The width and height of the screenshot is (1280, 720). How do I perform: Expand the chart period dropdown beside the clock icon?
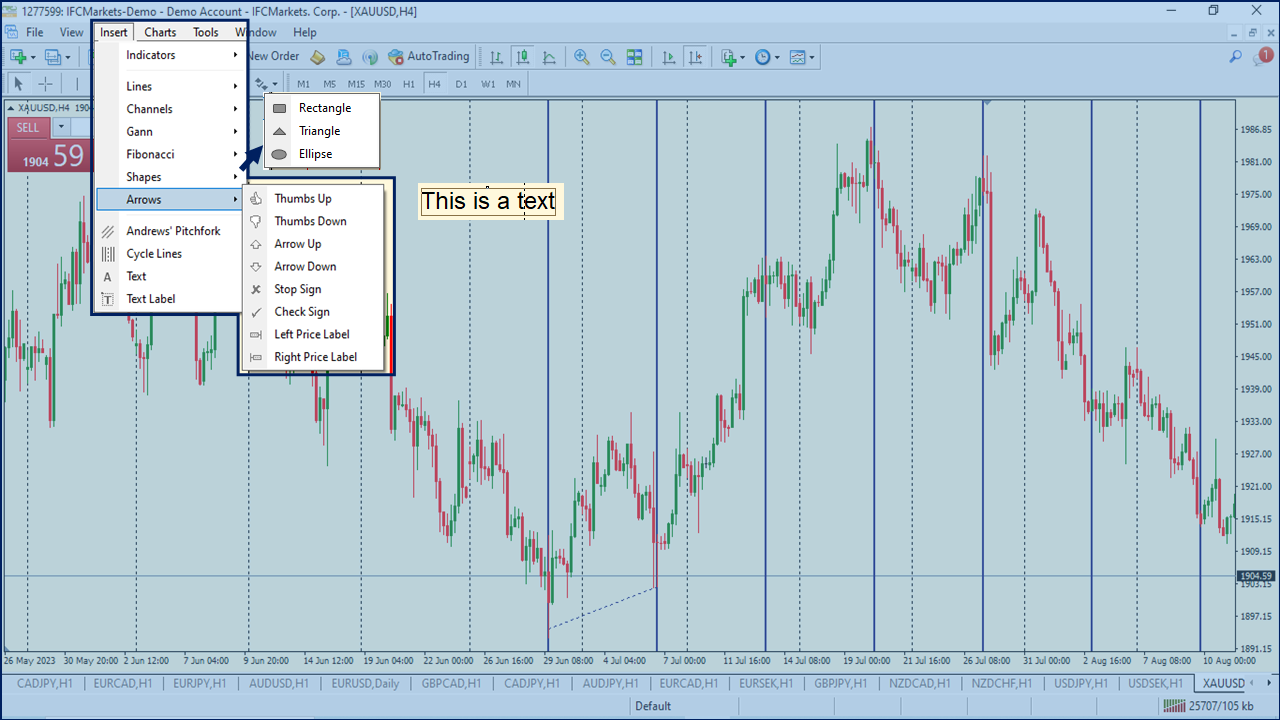coord(777,57)
